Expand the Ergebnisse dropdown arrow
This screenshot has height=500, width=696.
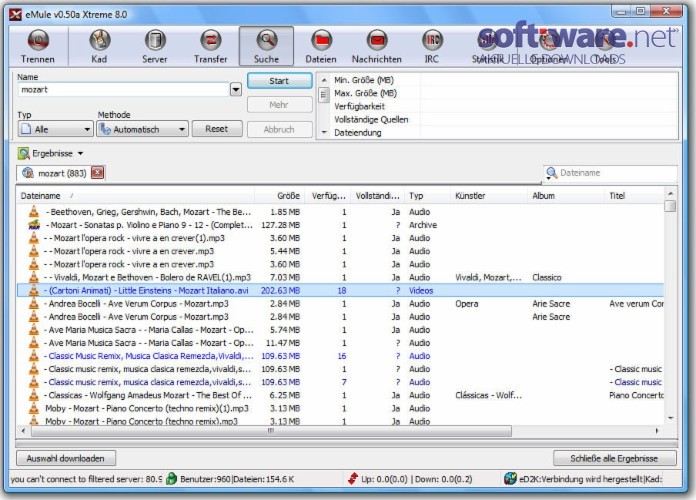click(x=80, y=154)
